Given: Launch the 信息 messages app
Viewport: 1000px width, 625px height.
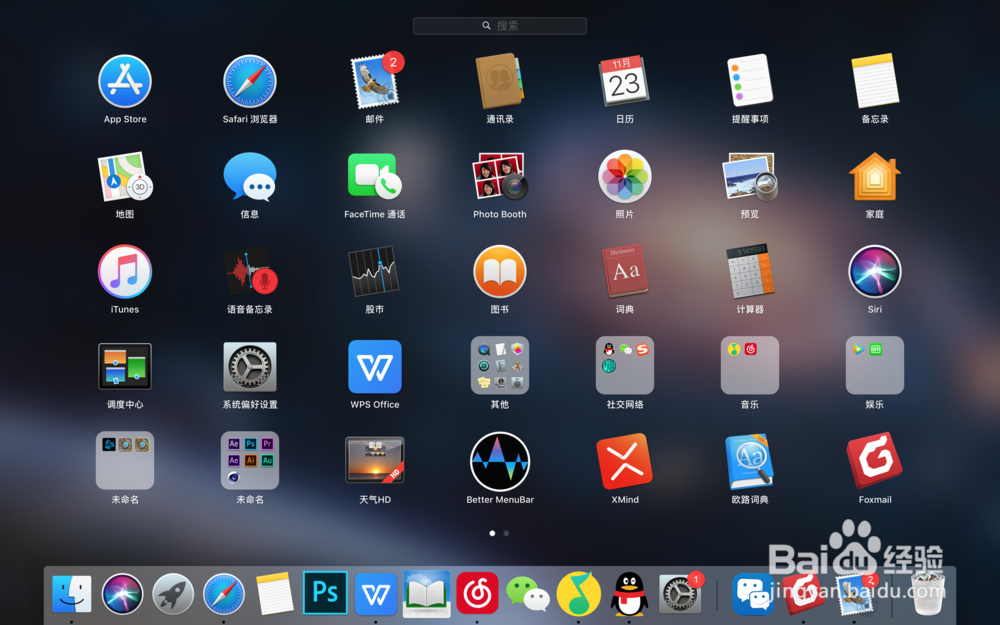Looking at the screenshot, I should [250, 176].
